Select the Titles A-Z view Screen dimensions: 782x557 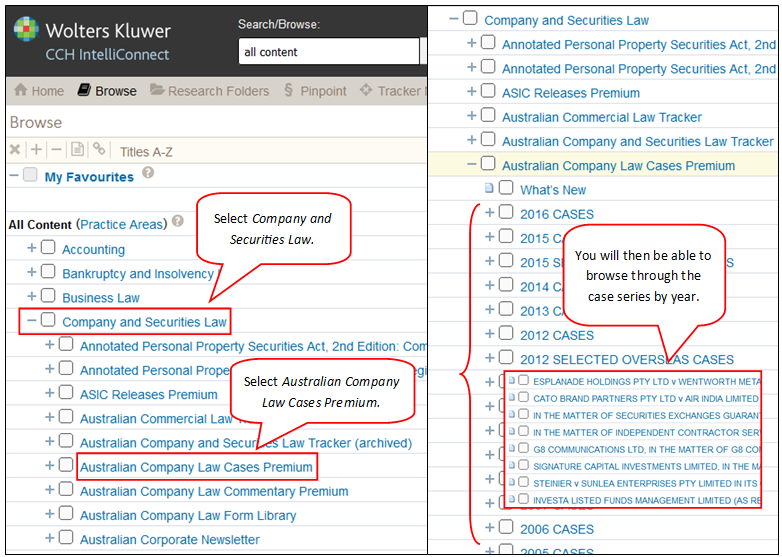point(146,152)
